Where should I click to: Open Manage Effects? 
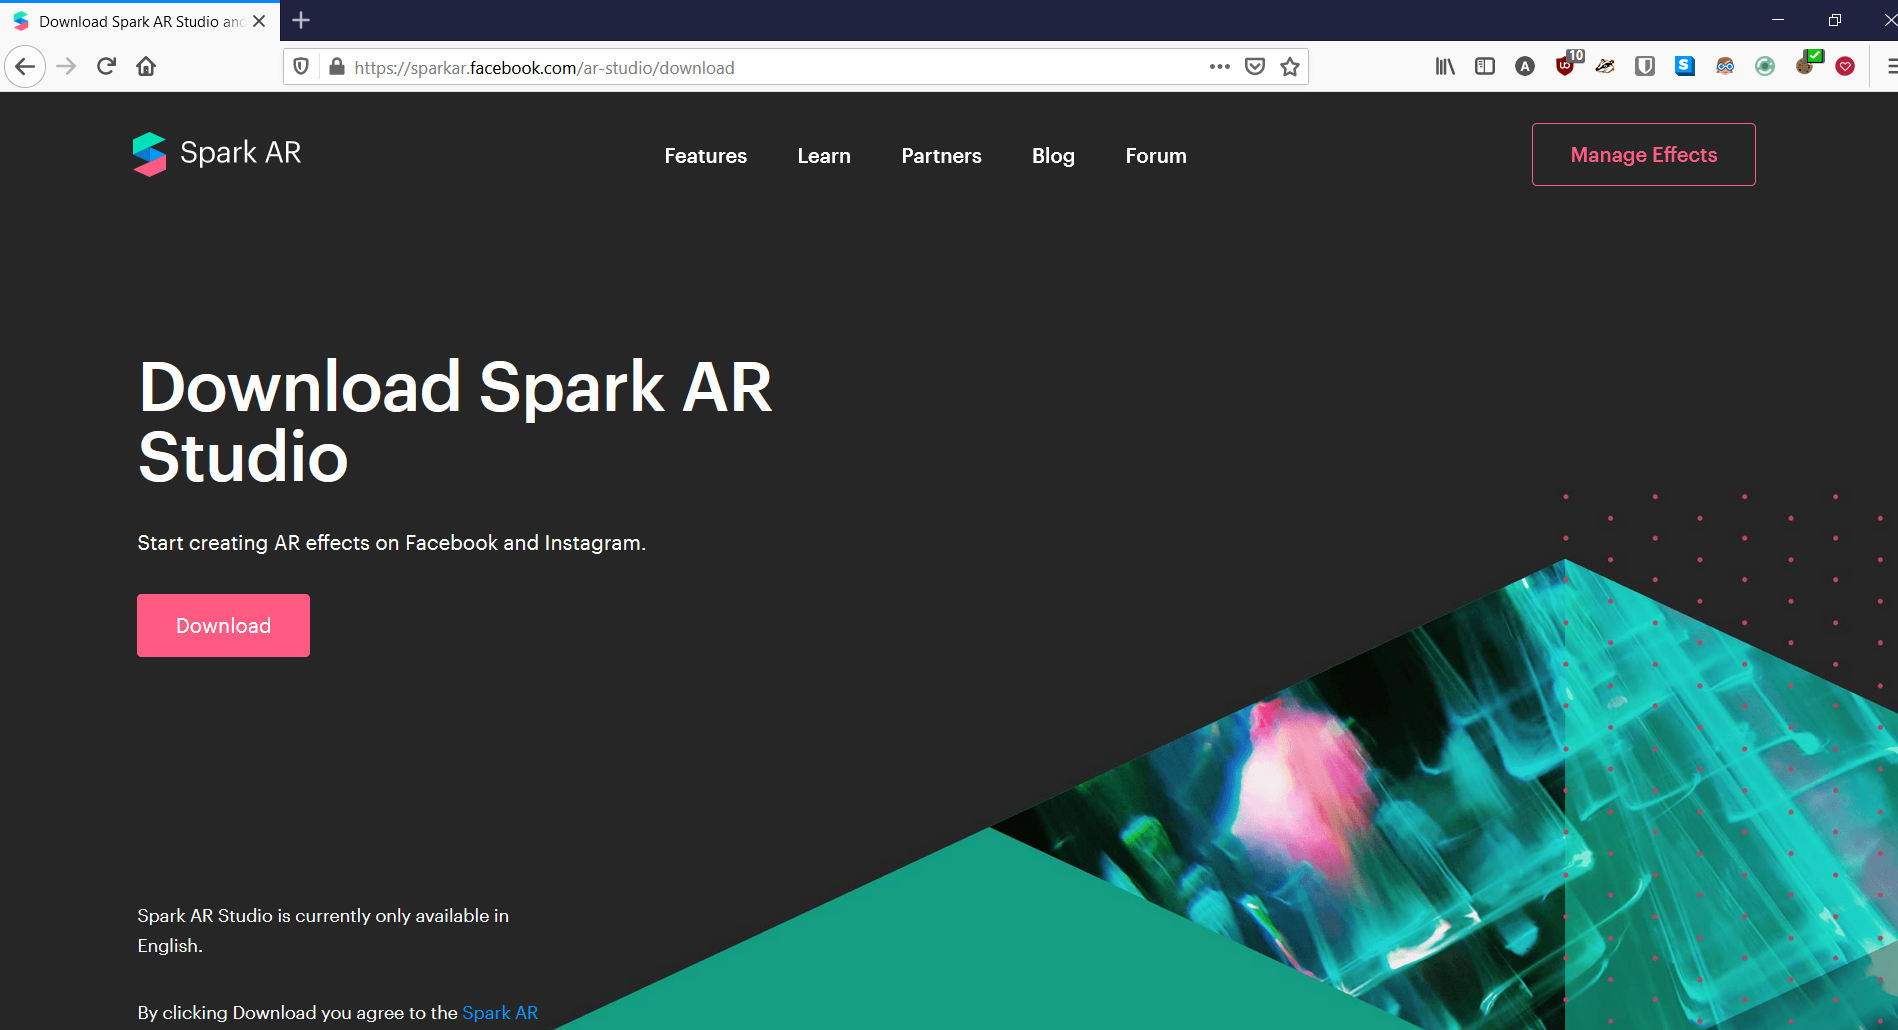pyautogui.click(x=1643, y=154)
